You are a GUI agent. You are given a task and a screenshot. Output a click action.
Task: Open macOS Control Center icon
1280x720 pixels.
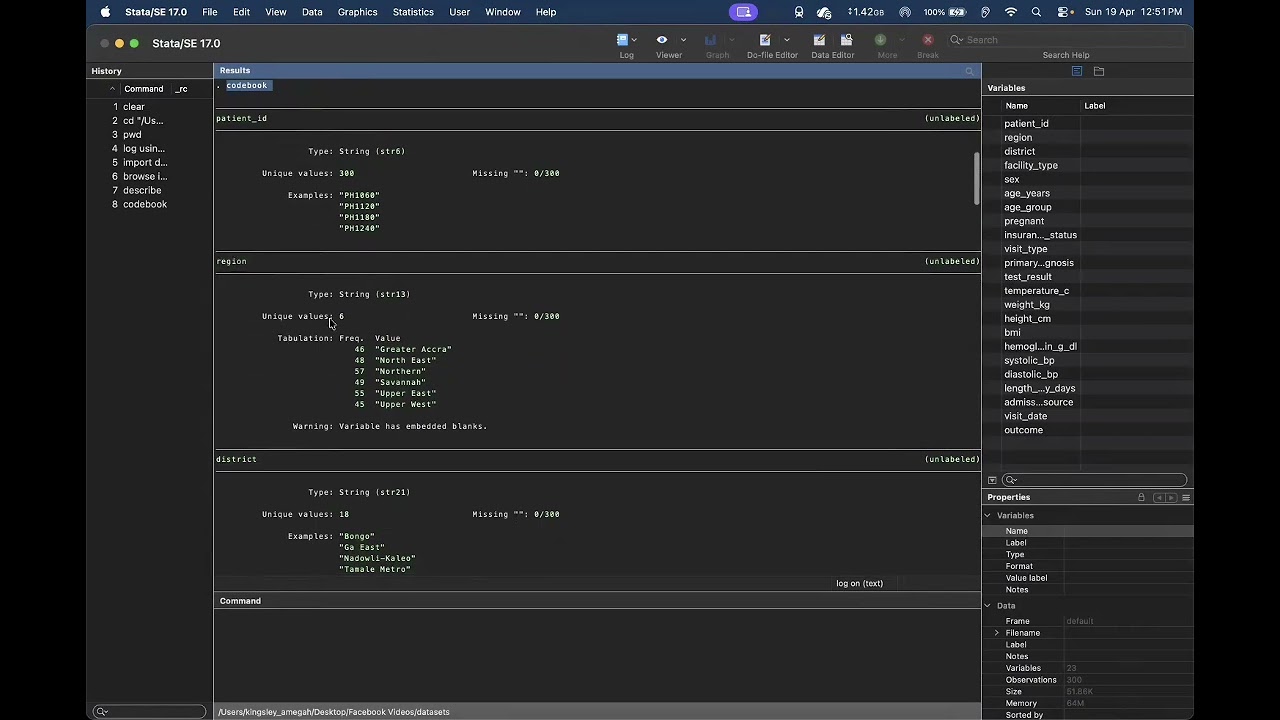click(1065, 12)
